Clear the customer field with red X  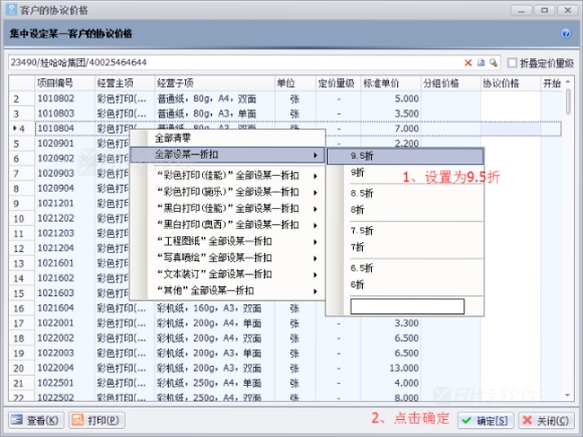tap(468, 63)
